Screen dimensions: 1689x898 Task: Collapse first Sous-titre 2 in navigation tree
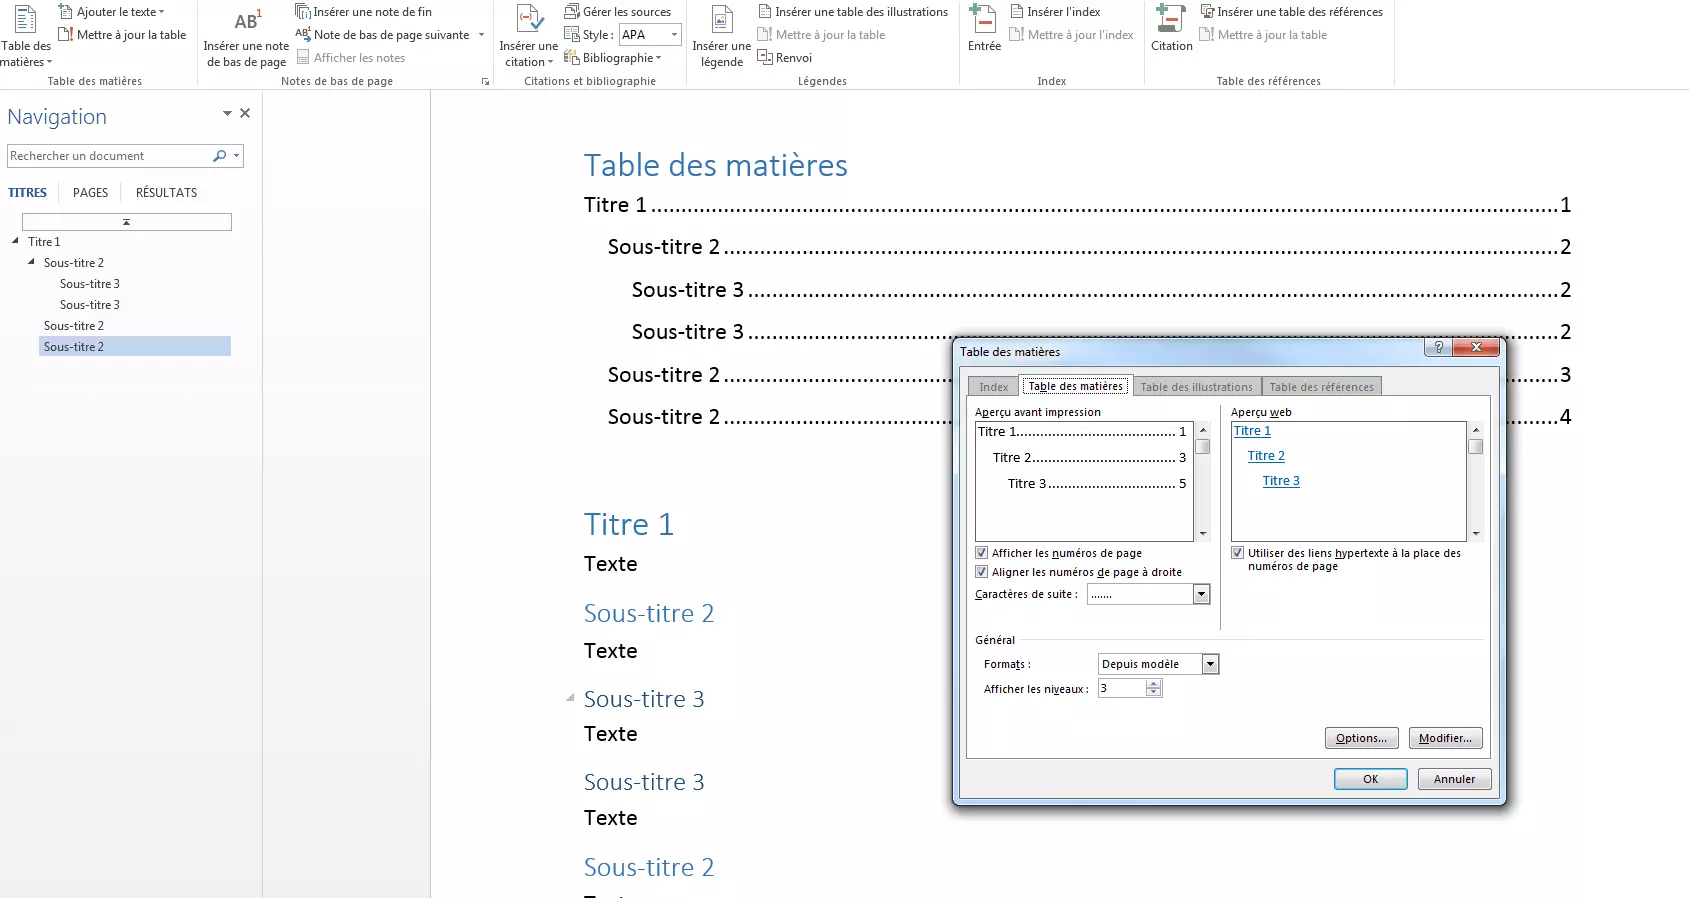coord(31,262)
